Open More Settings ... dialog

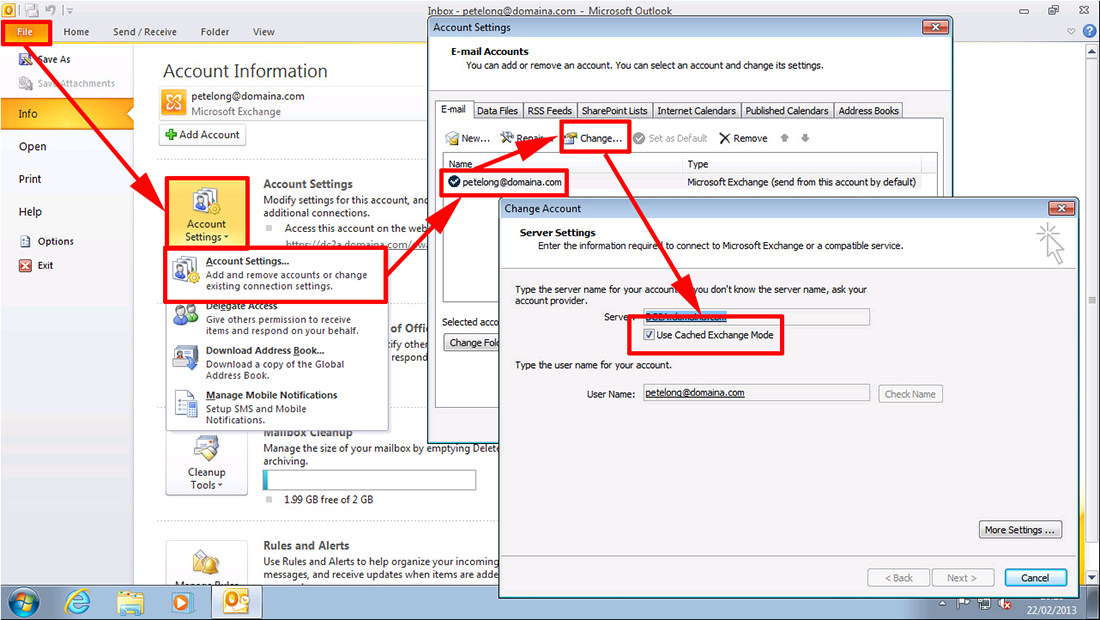pos(1020,530)
